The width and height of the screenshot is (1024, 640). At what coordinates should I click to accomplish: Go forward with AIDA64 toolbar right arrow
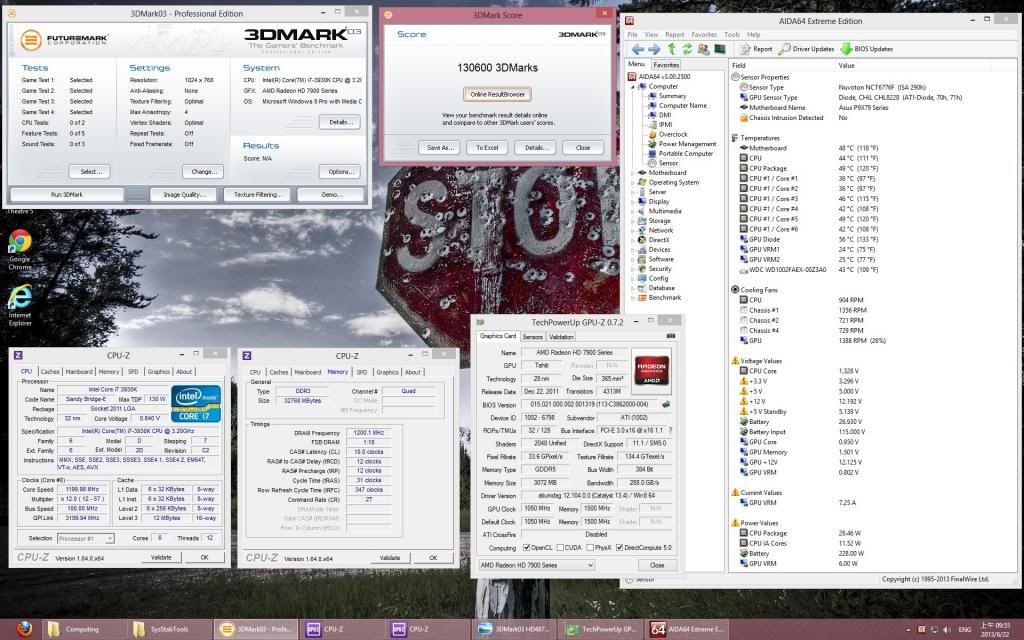point(654,49)
